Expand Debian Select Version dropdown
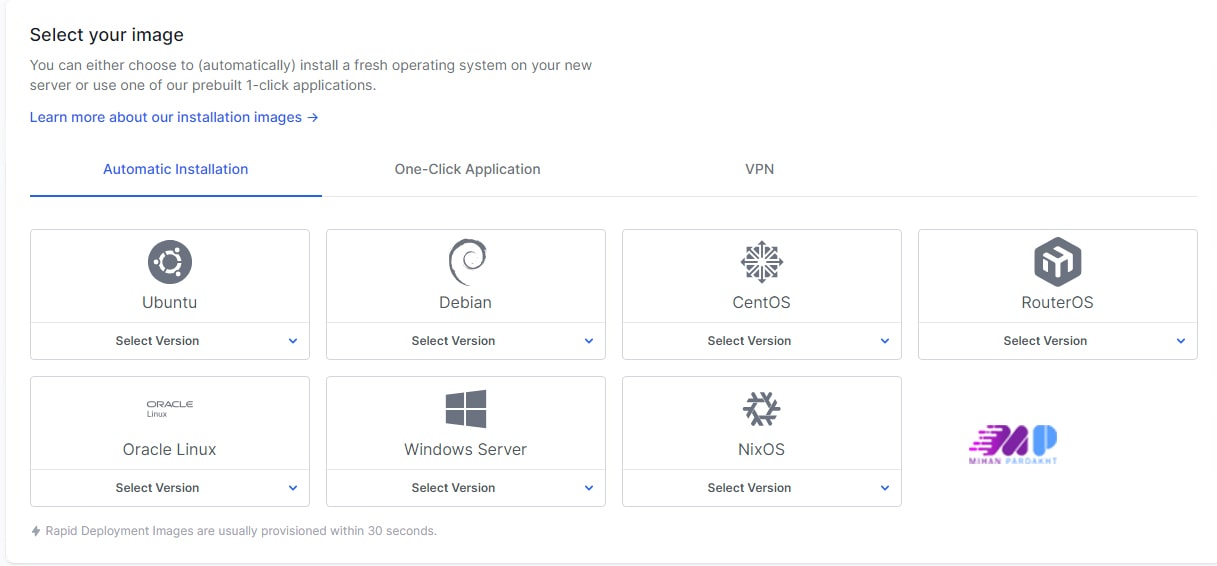The width and height of the screenshot is (1217, 566). (466, 341)
